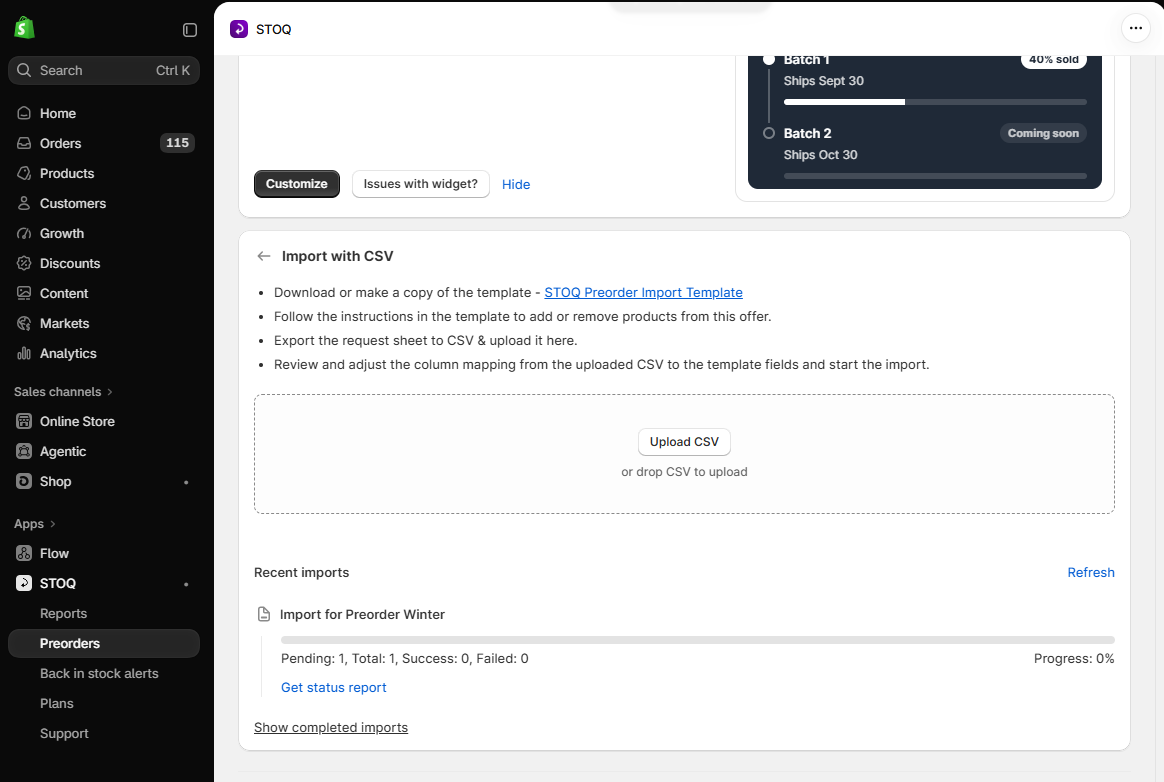Image resolution: width=1164 pixels, height=782 pixels.
Task: Expand the Apps section chevron
Action: [53, 524]
